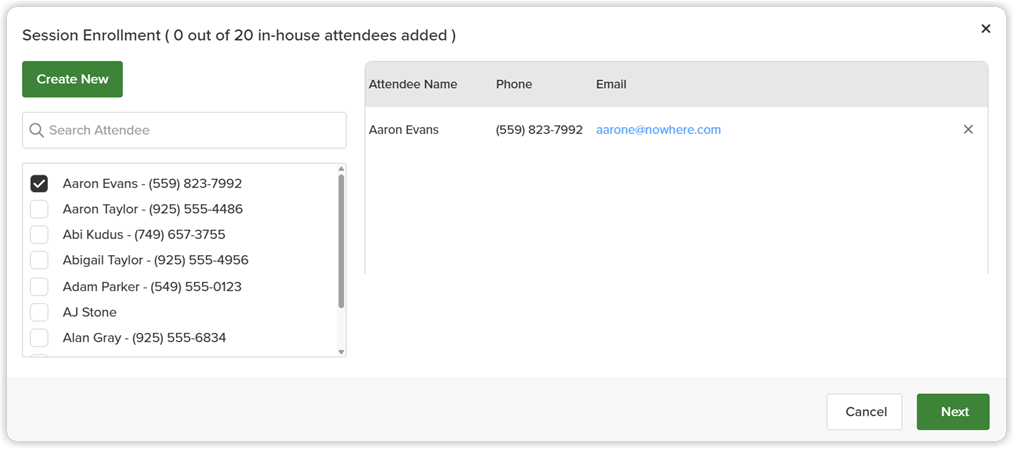Click the Email column header

pos(611,84)
